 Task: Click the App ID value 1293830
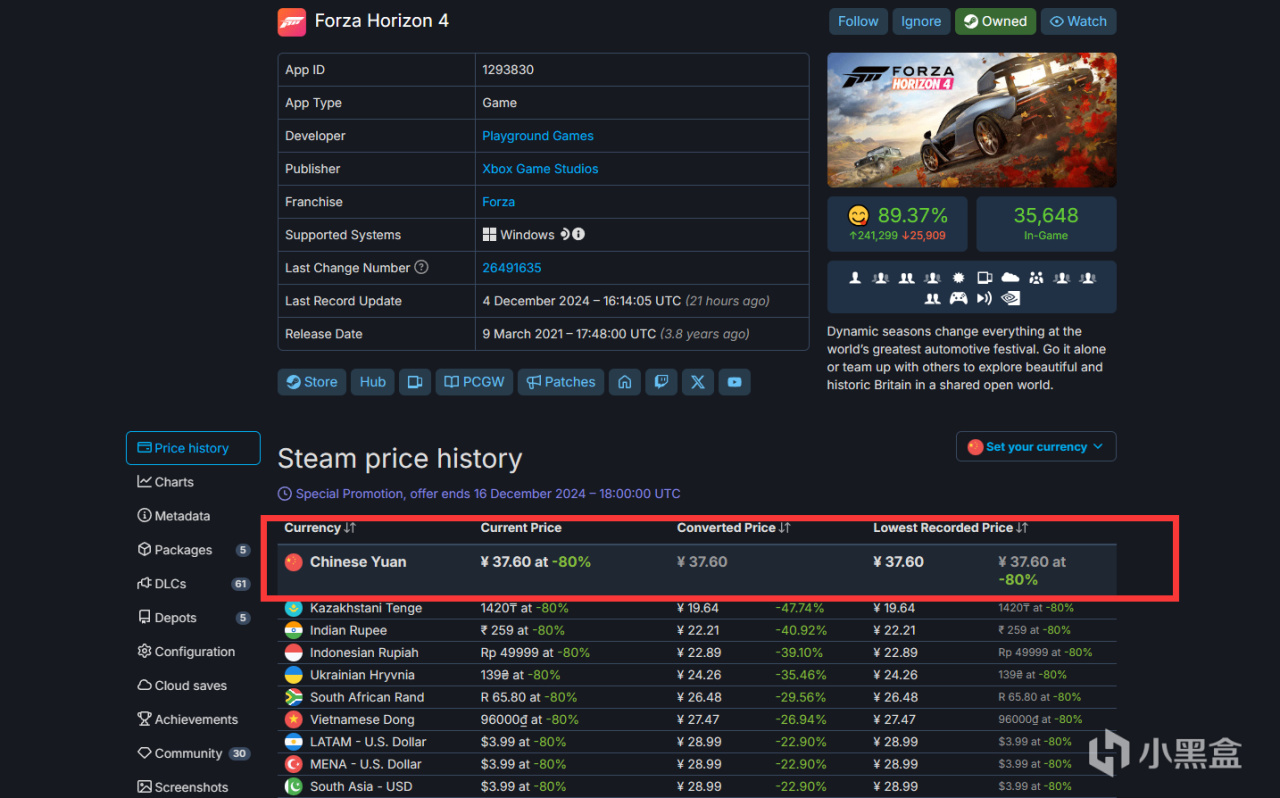pos(508,70)
